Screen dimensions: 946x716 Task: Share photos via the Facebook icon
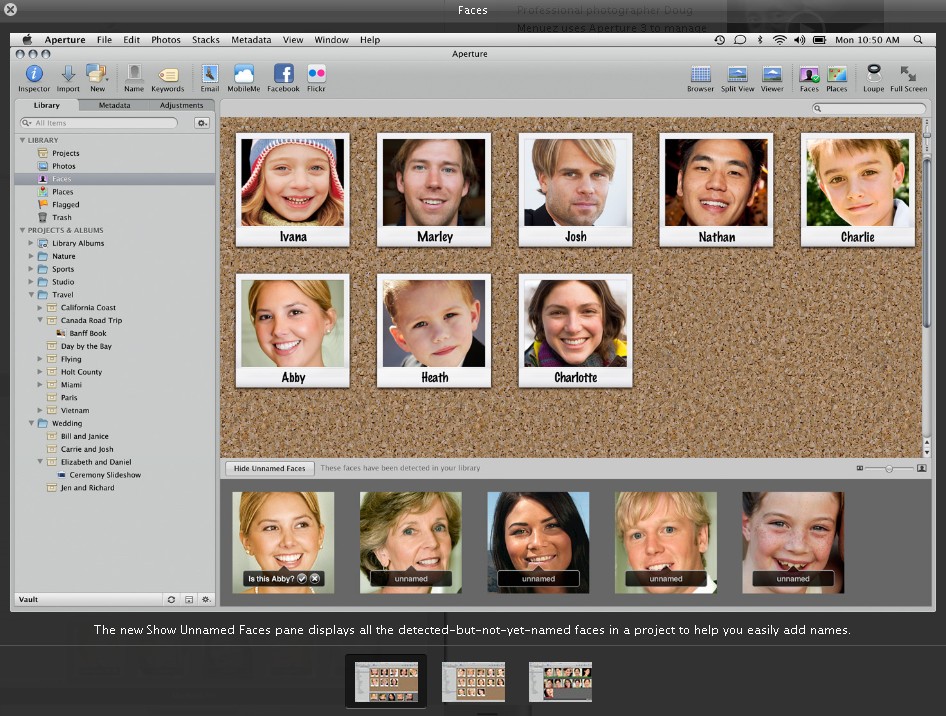(283, 75)
